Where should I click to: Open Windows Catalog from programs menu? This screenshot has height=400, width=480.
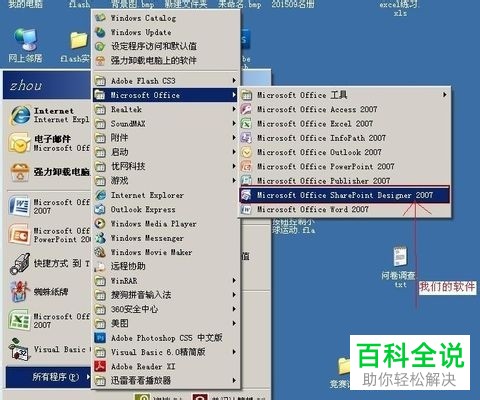[166, 18]
